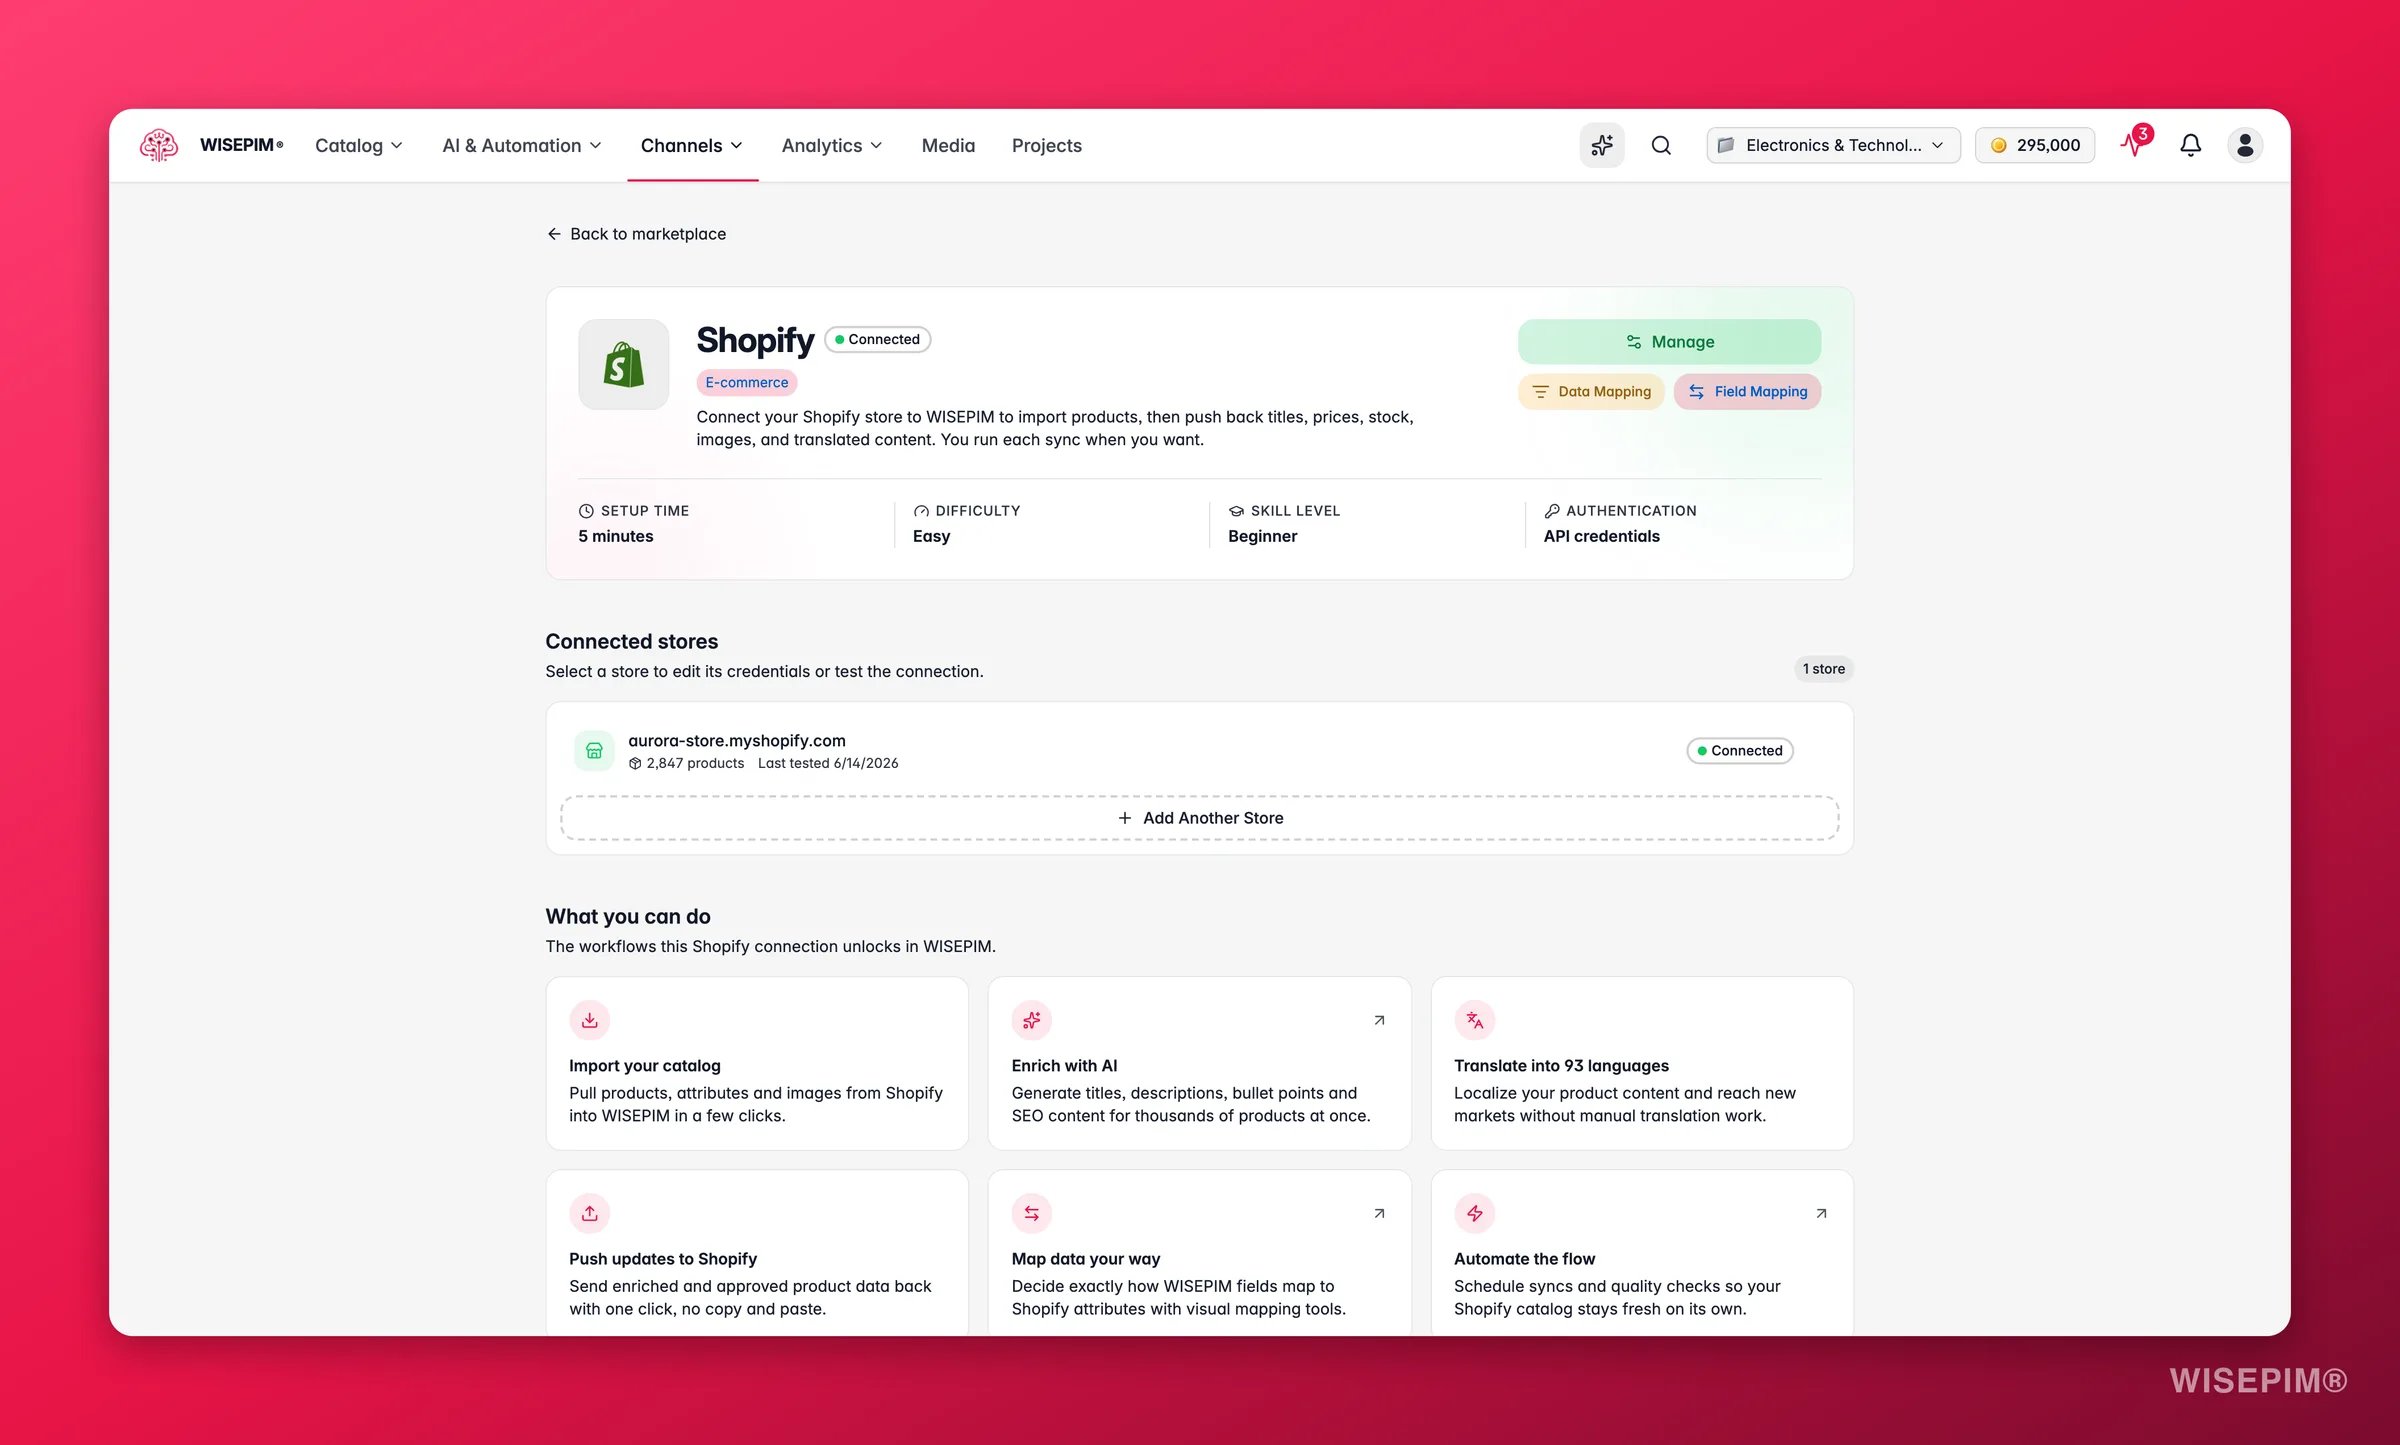Click the WISEPIM wordmark

click(x=241, y=145)
